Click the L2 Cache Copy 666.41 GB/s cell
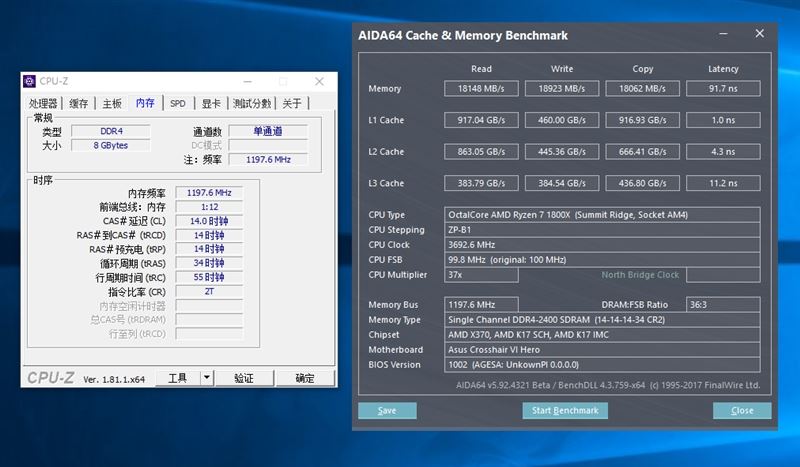 (x=642, y=152)
